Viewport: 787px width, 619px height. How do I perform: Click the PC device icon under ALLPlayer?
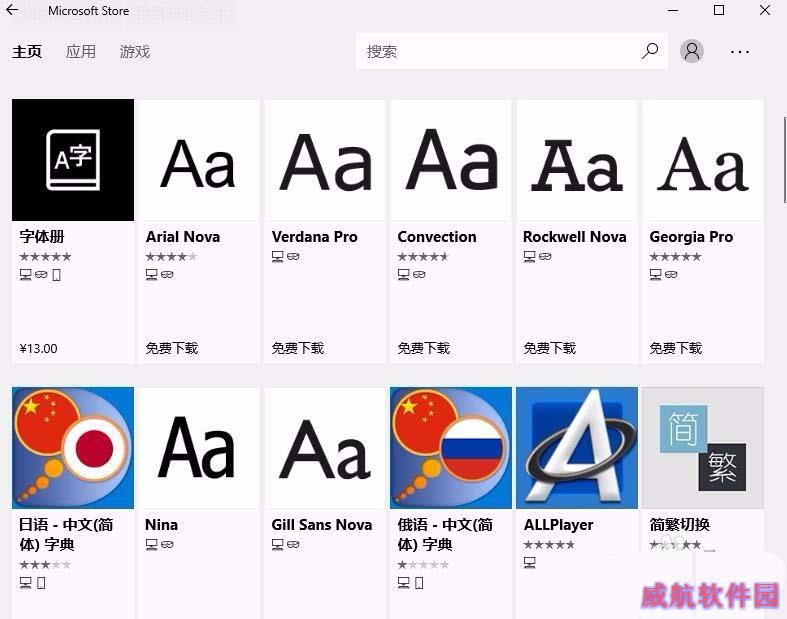coord(529,562)
